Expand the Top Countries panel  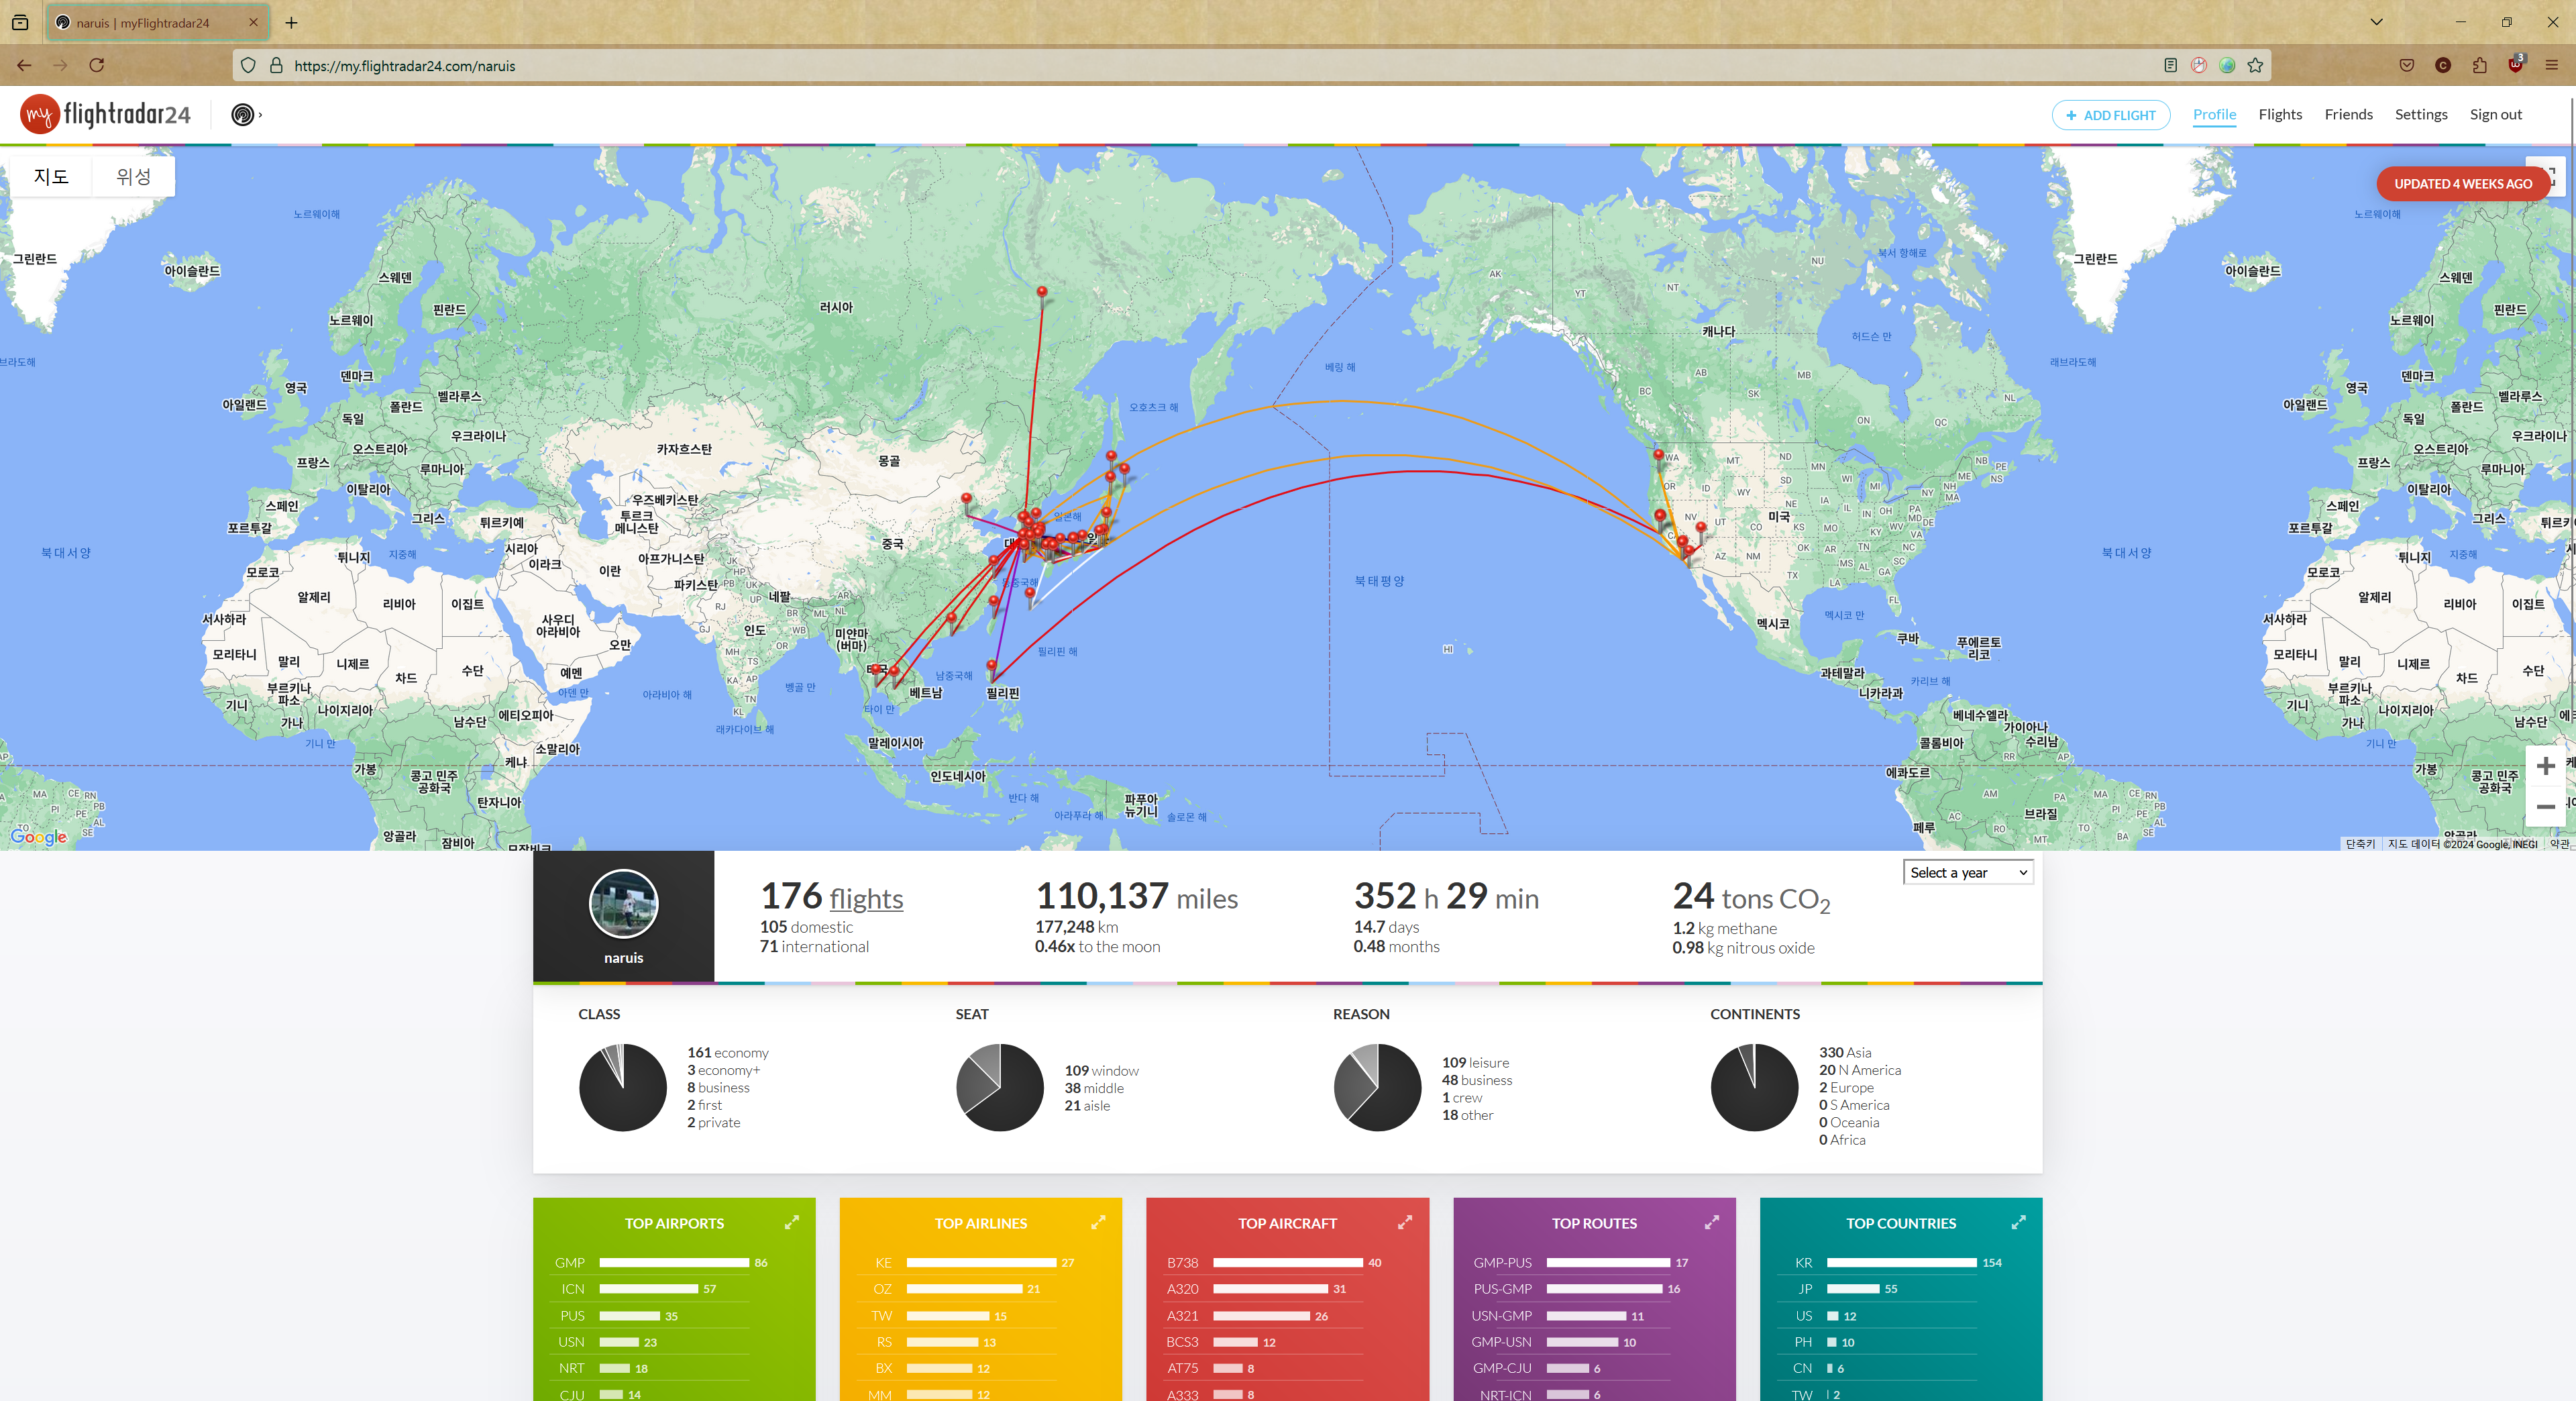[2019, 1222]
